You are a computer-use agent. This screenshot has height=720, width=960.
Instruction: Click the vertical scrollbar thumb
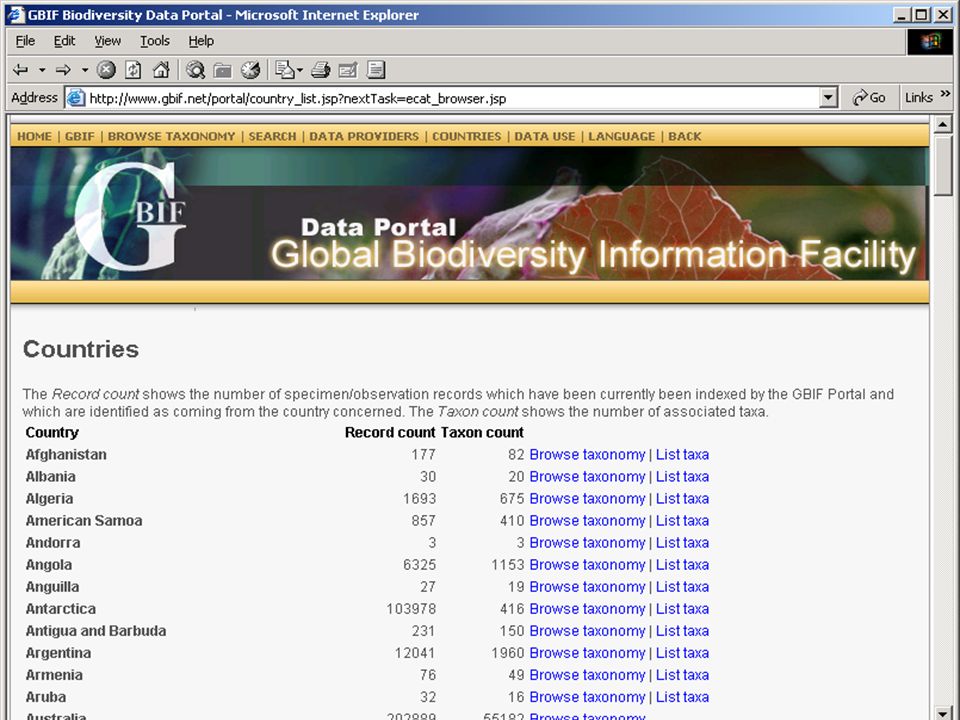point(943,165)
